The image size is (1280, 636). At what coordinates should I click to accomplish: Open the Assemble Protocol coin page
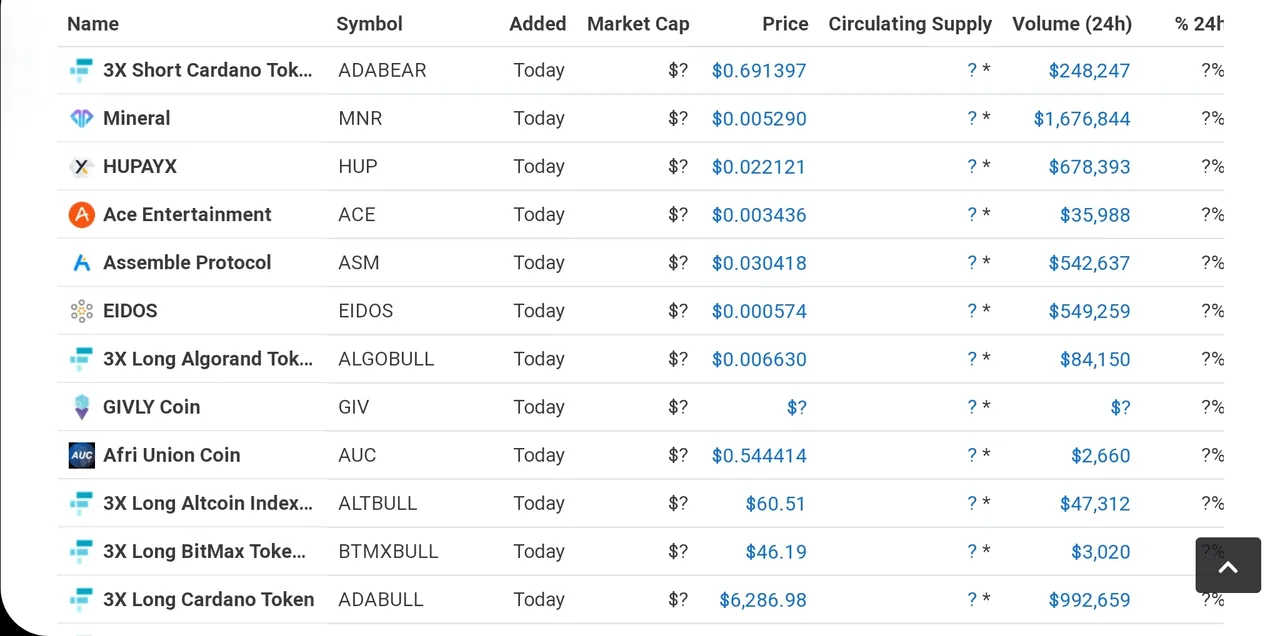tap(187, 263)
